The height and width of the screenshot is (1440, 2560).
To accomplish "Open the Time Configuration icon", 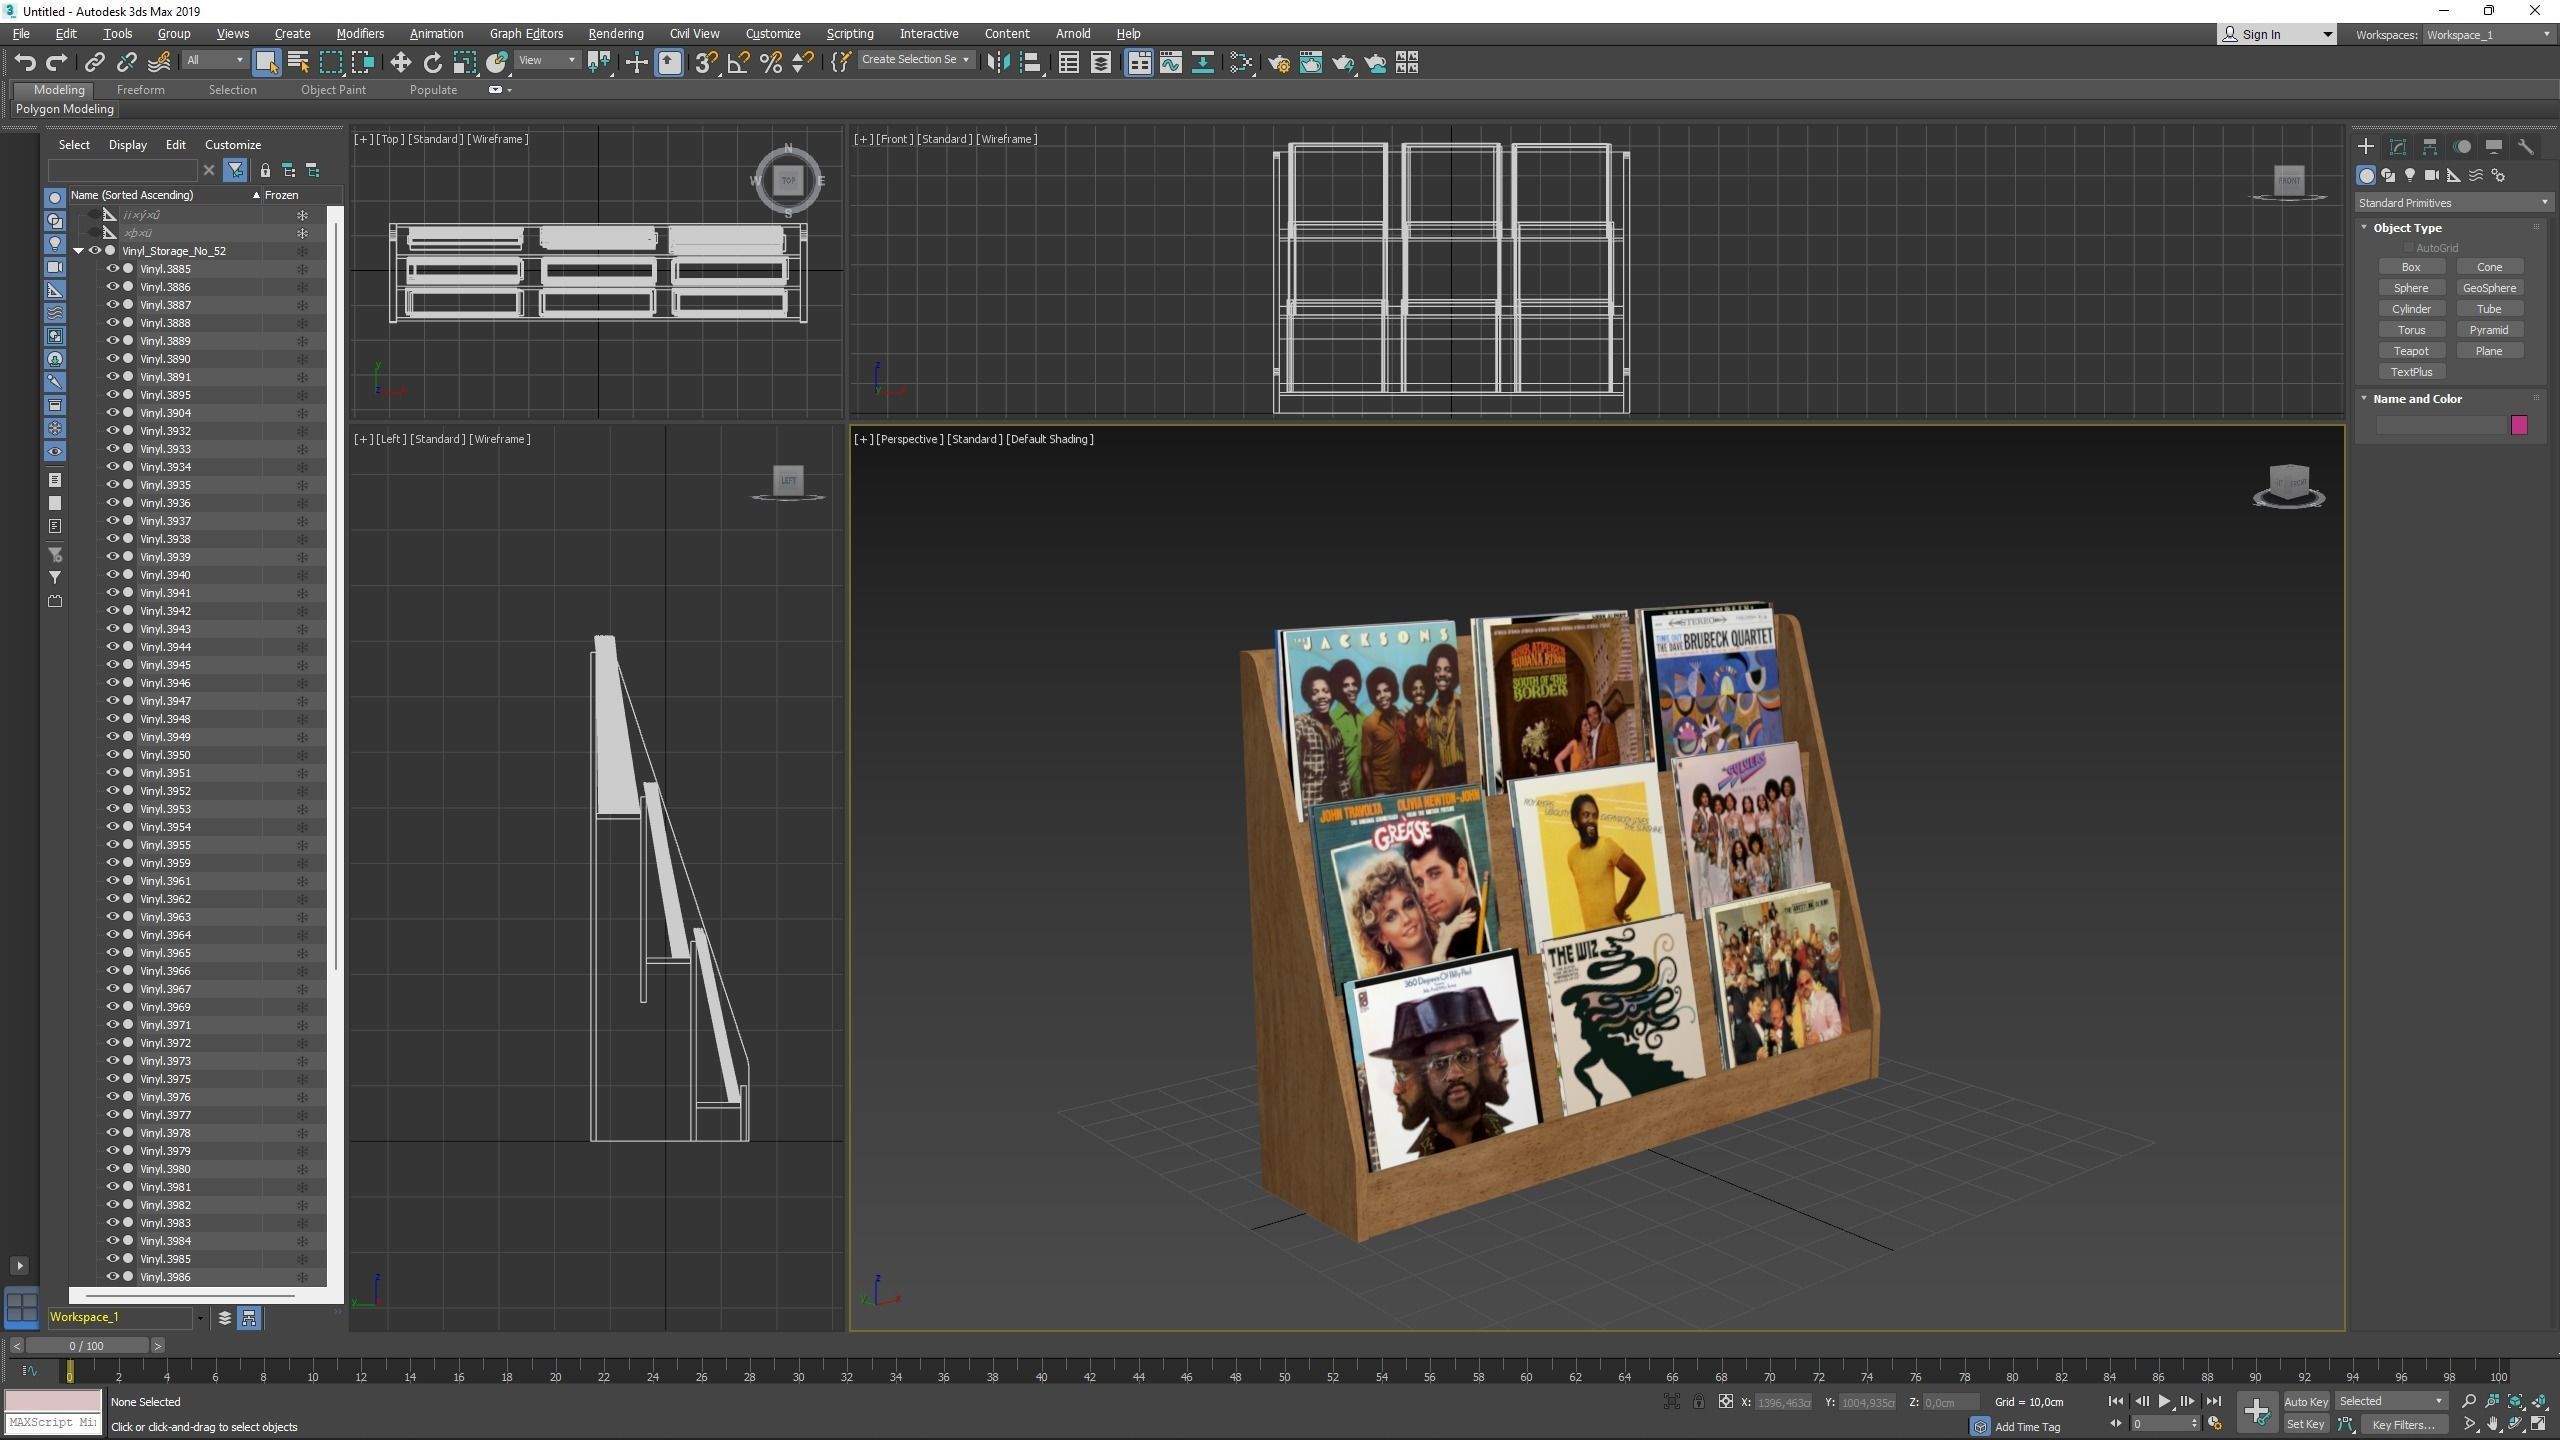I will [2215, 1424].
